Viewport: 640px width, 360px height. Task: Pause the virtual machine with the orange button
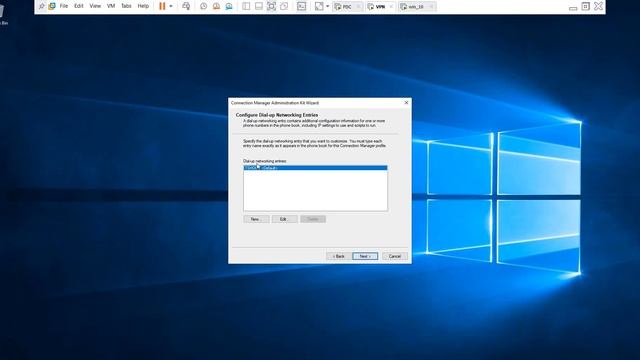point(162,6)
